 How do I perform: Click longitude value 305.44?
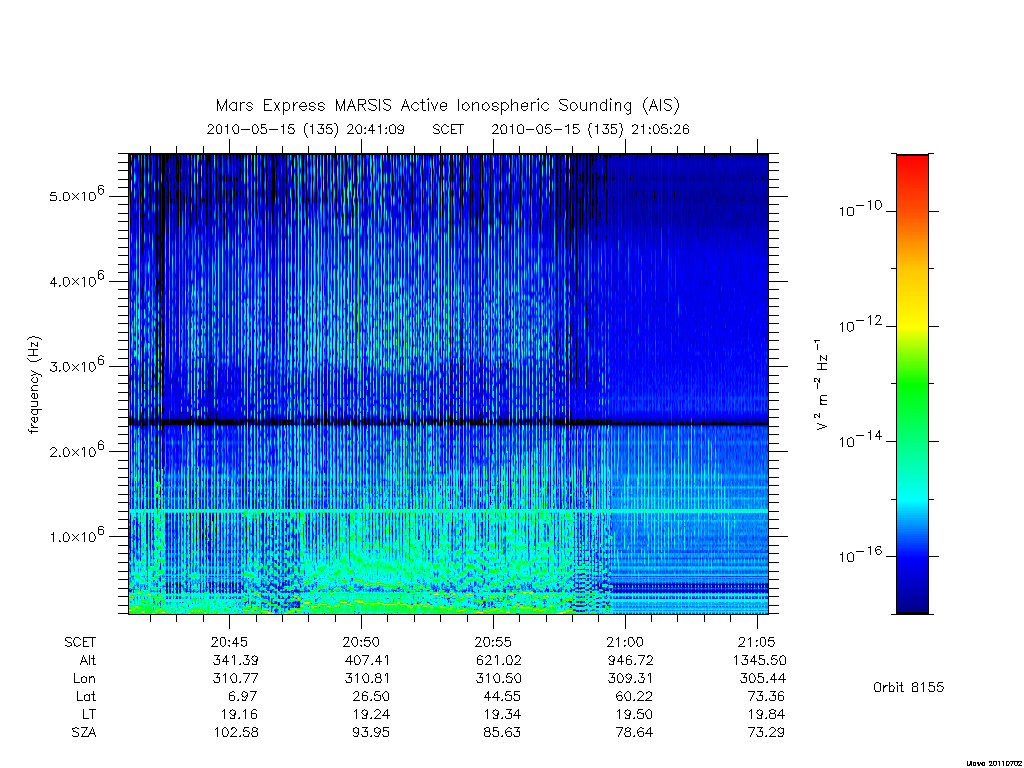tap(763, 679)
